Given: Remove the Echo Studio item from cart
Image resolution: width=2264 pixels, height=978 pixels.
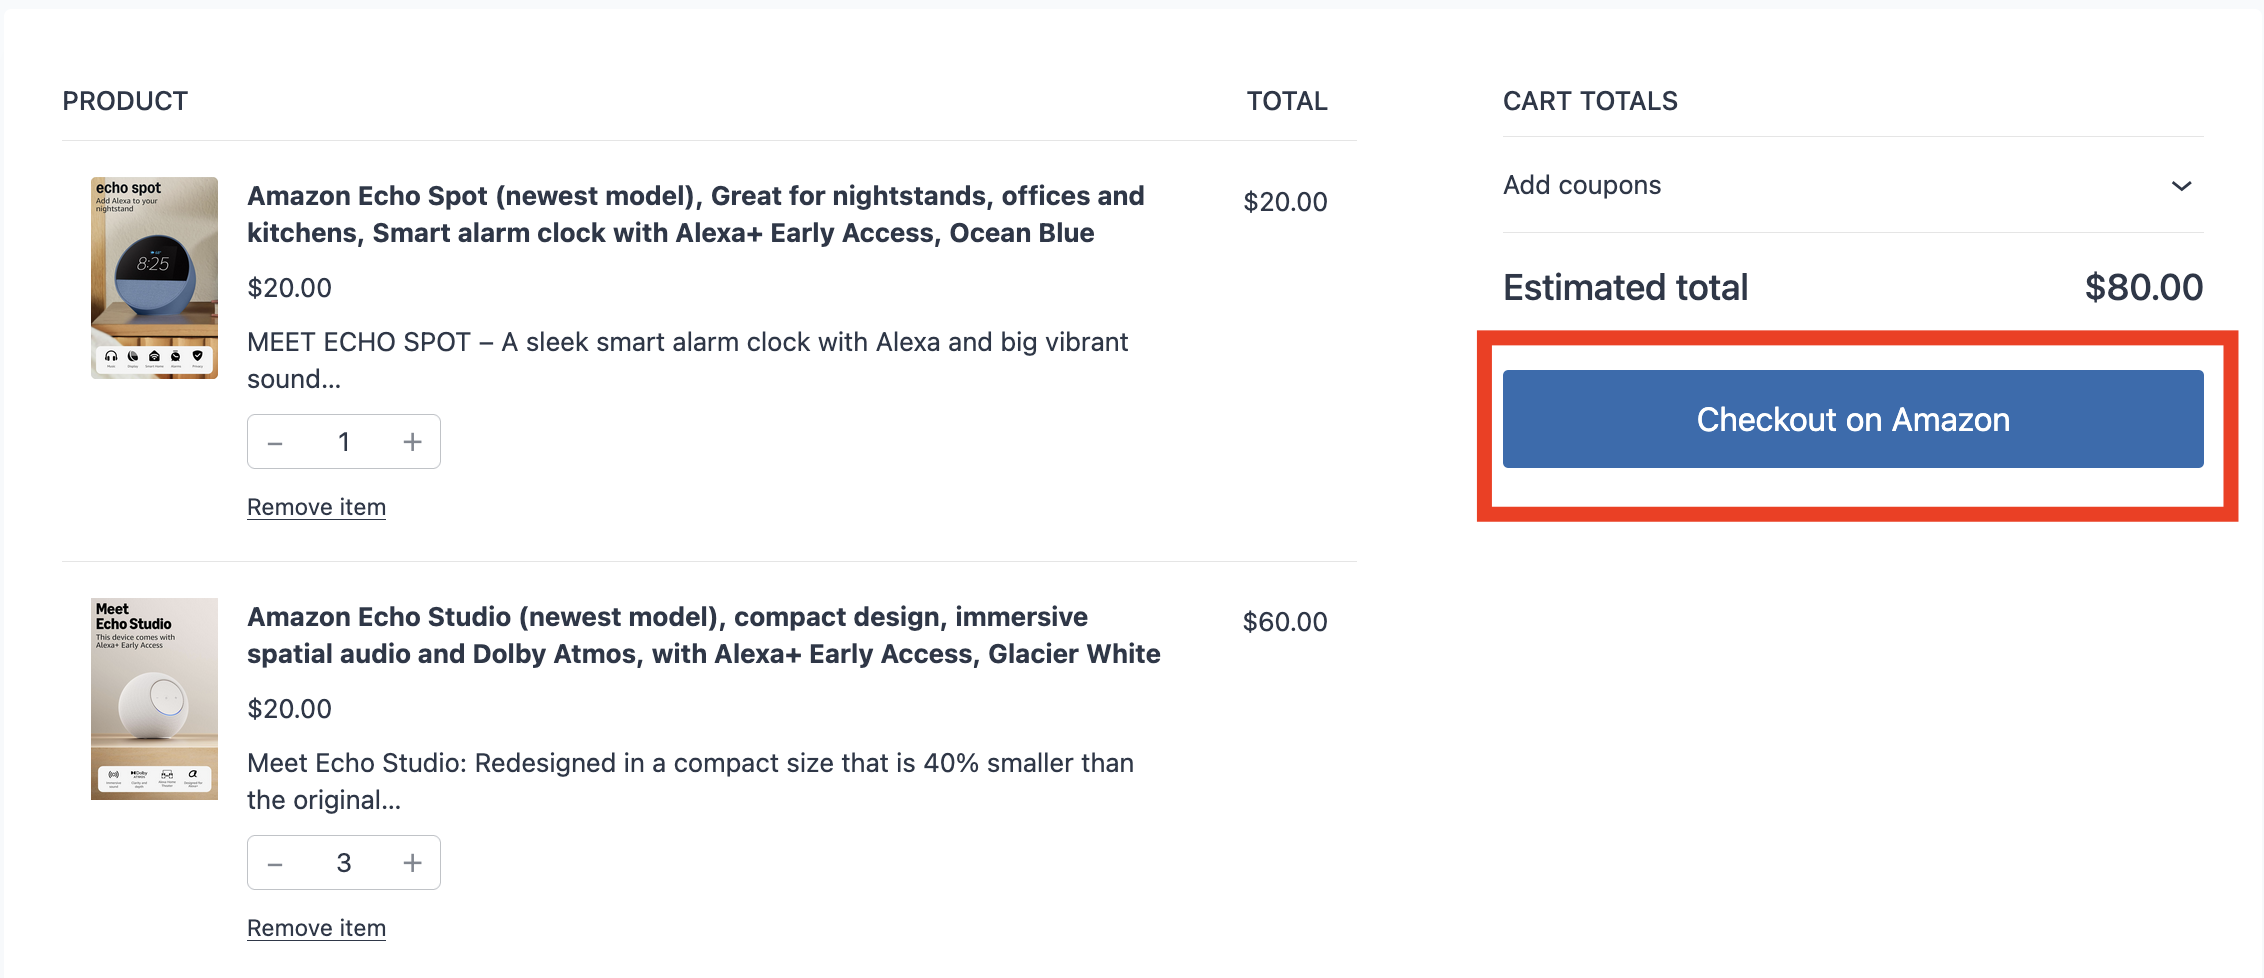Looking at the screenshot, I should pyautogui.click(x=316, y=928).
